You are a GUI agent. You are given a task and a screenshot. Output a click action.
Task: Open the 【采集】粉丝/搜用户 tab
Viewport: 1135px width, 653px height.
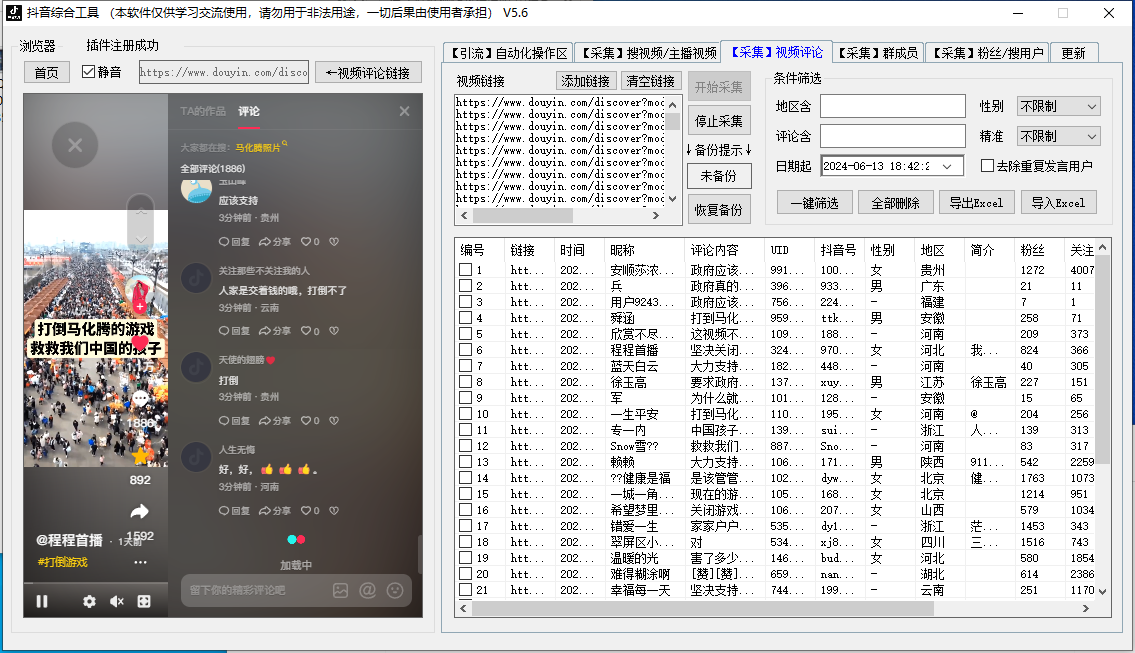988,53
